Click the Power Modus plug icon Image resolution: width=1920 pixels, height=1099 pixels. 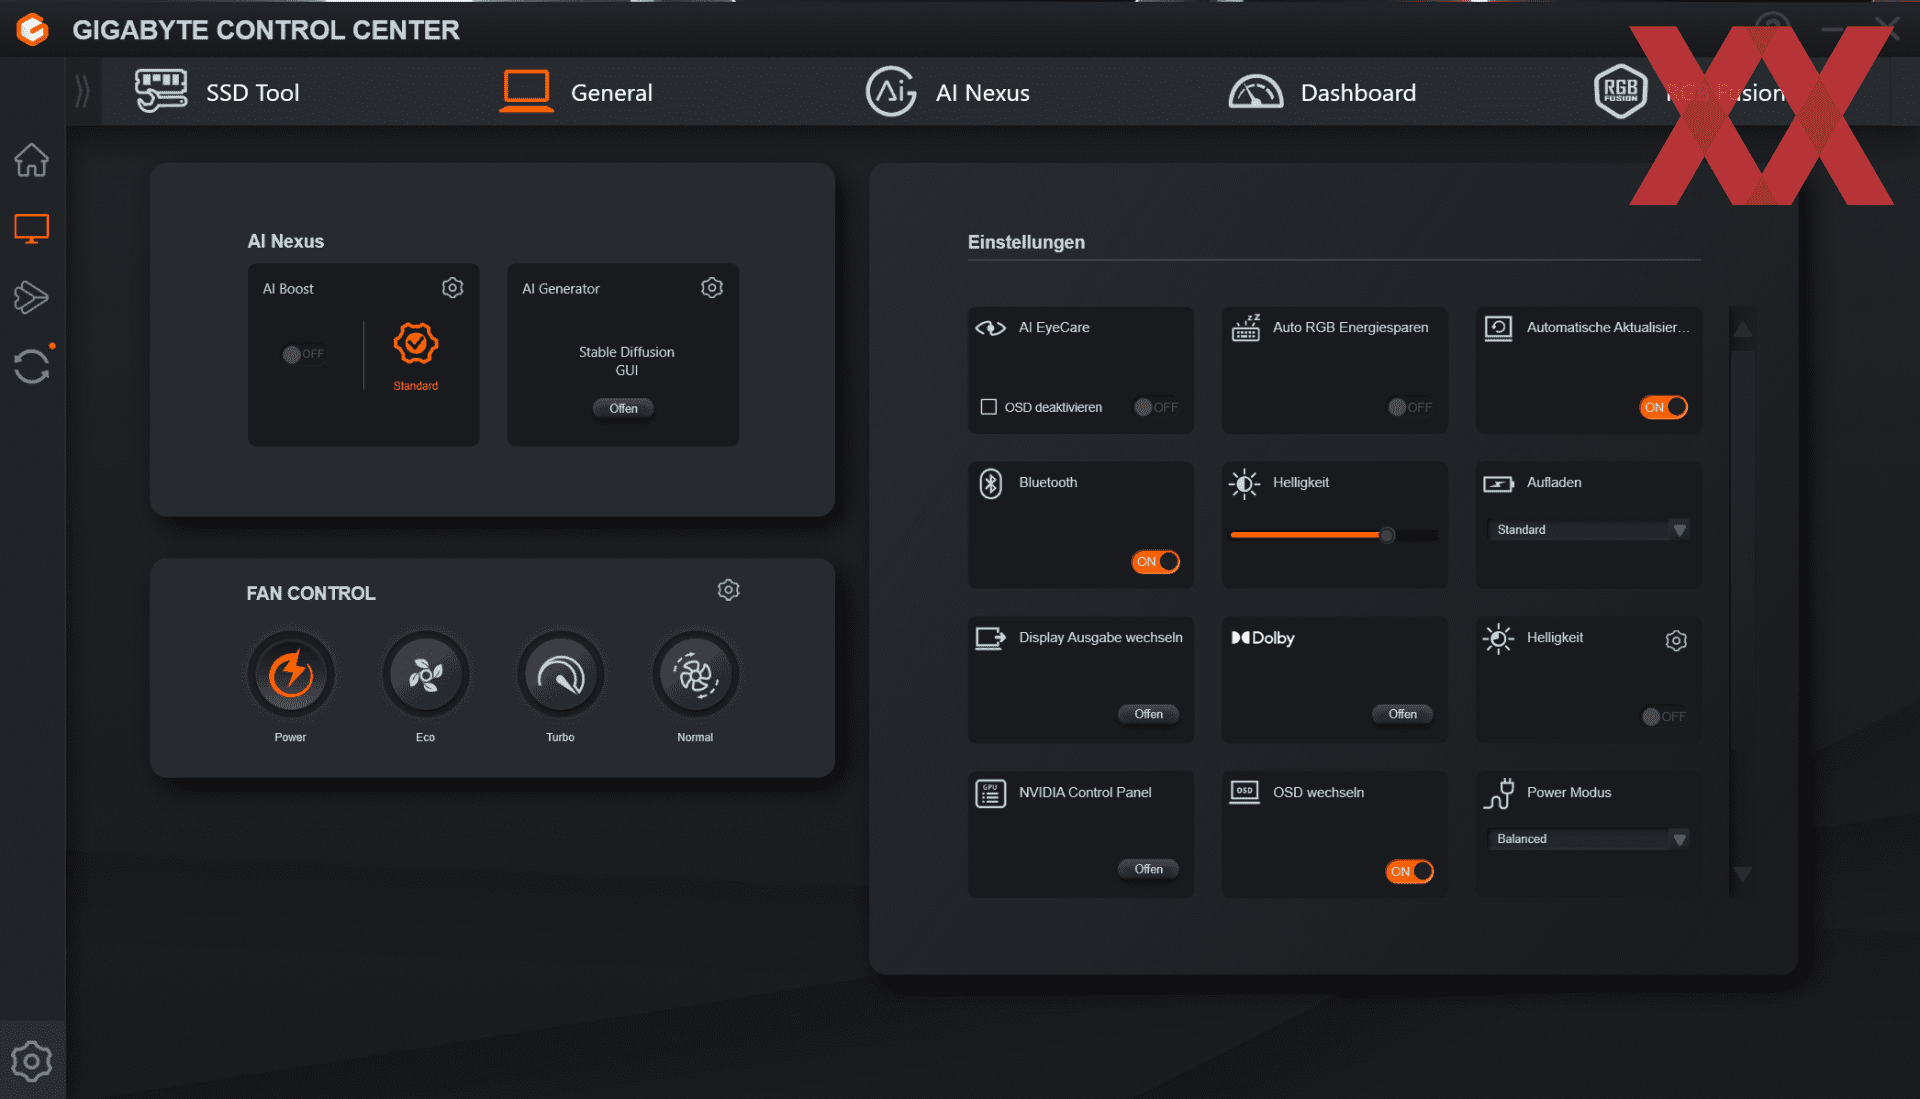coord(1499,794)
